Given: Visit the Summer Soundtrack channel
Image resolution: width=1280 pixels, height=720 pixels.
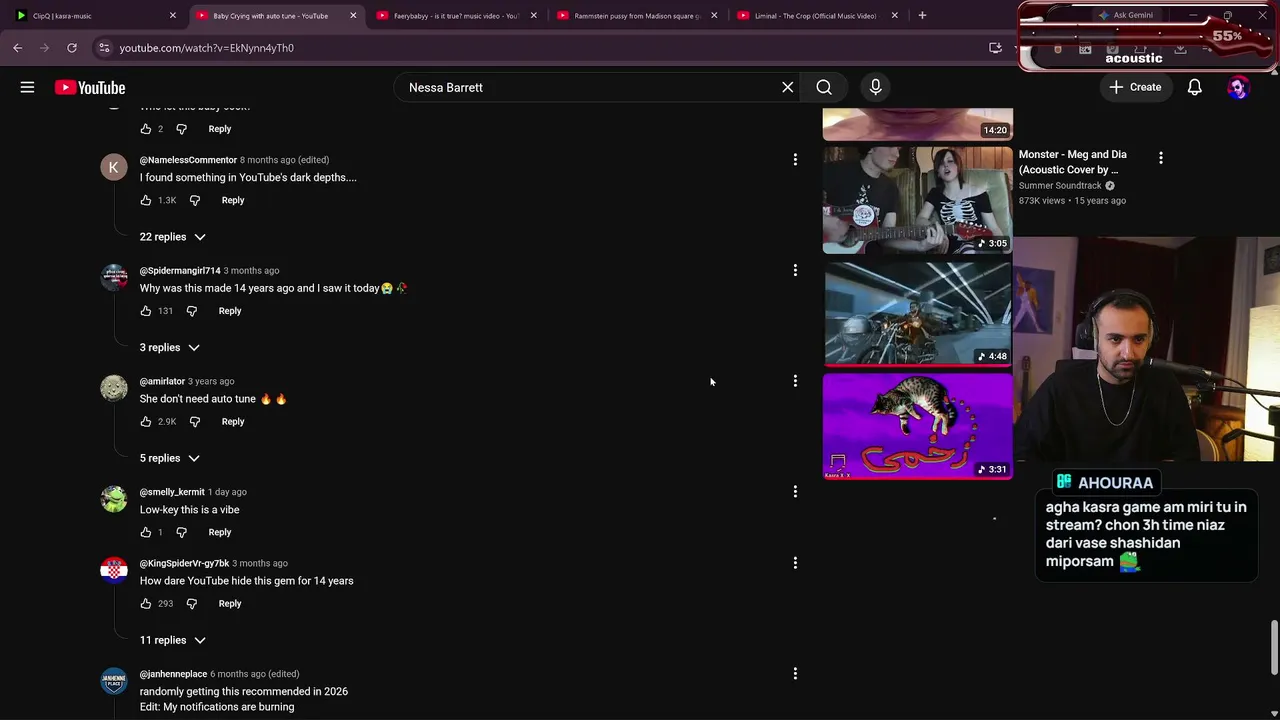Looking at the screenshot, I should (x=1060, y=186).
